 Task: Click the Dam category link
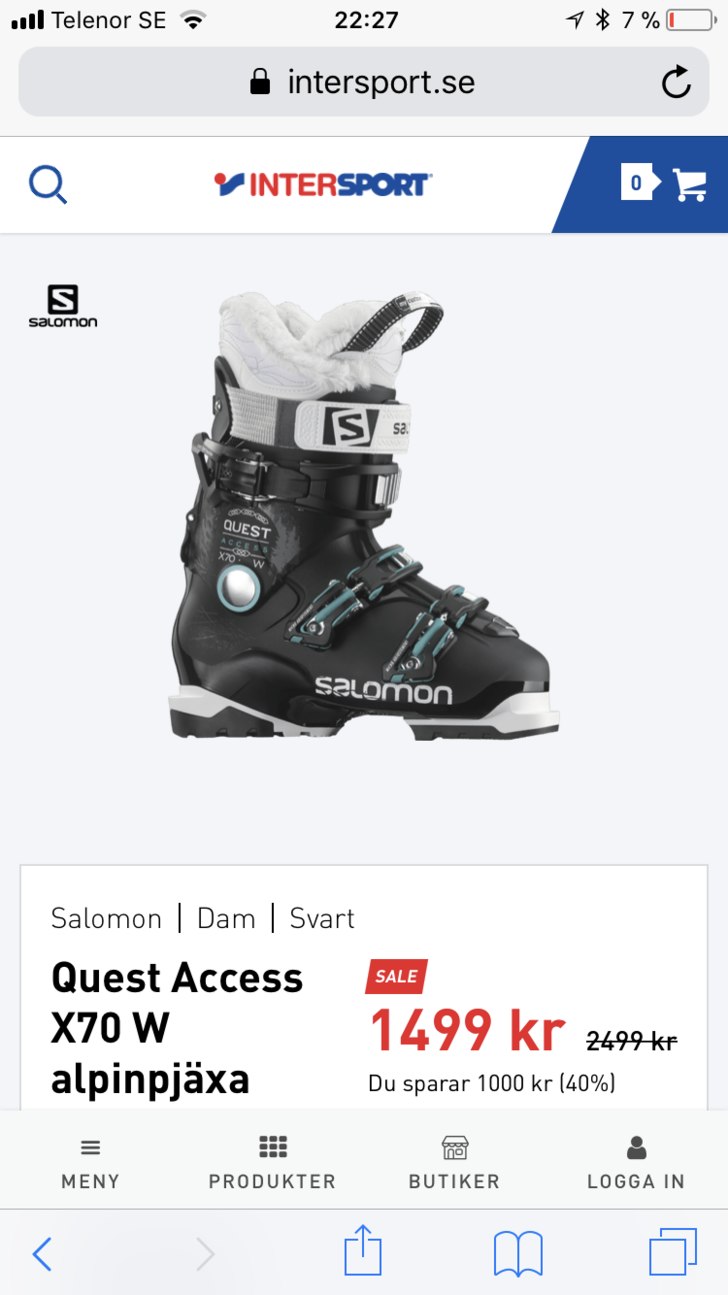click(x=226, y=918)
